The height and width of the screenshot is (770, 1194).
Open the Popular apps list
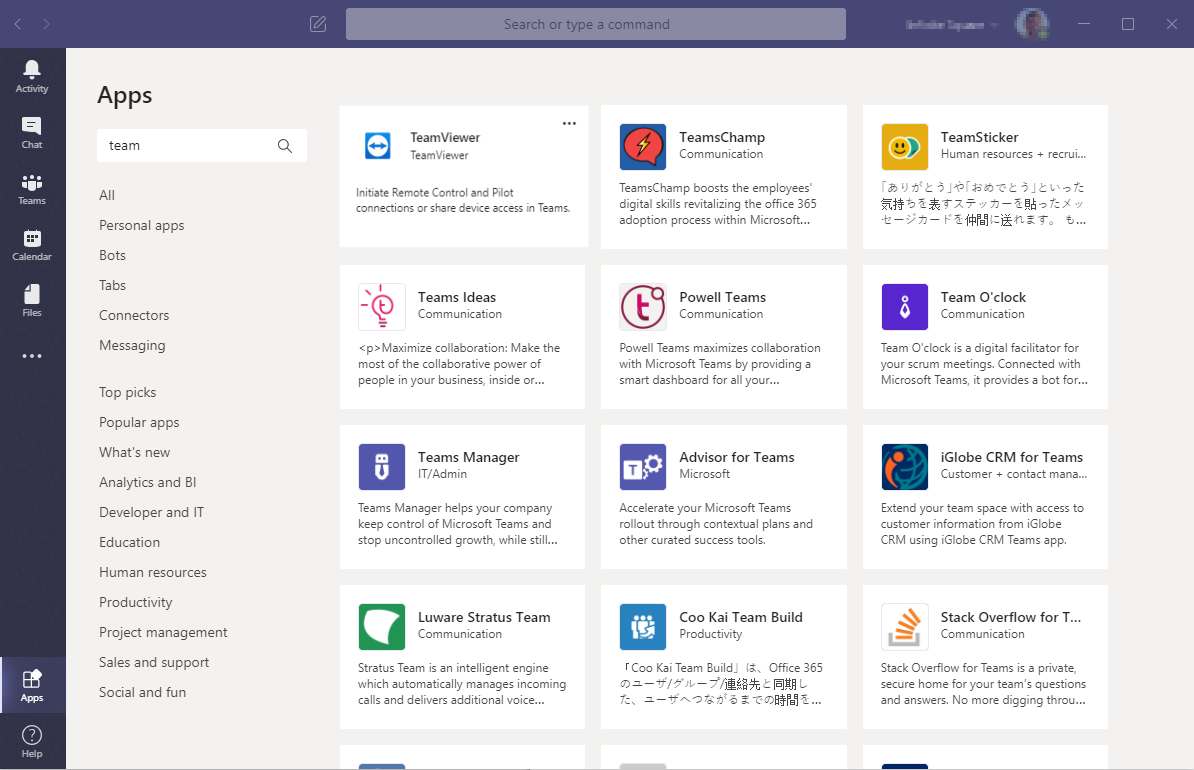click(139, 422)
